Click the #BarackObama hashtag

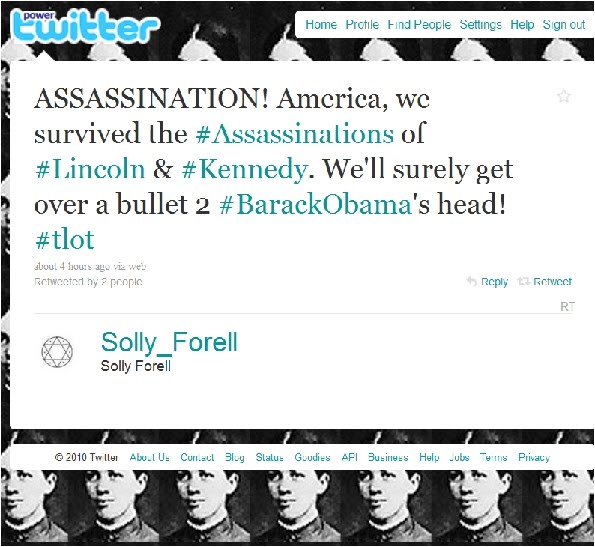316,204
